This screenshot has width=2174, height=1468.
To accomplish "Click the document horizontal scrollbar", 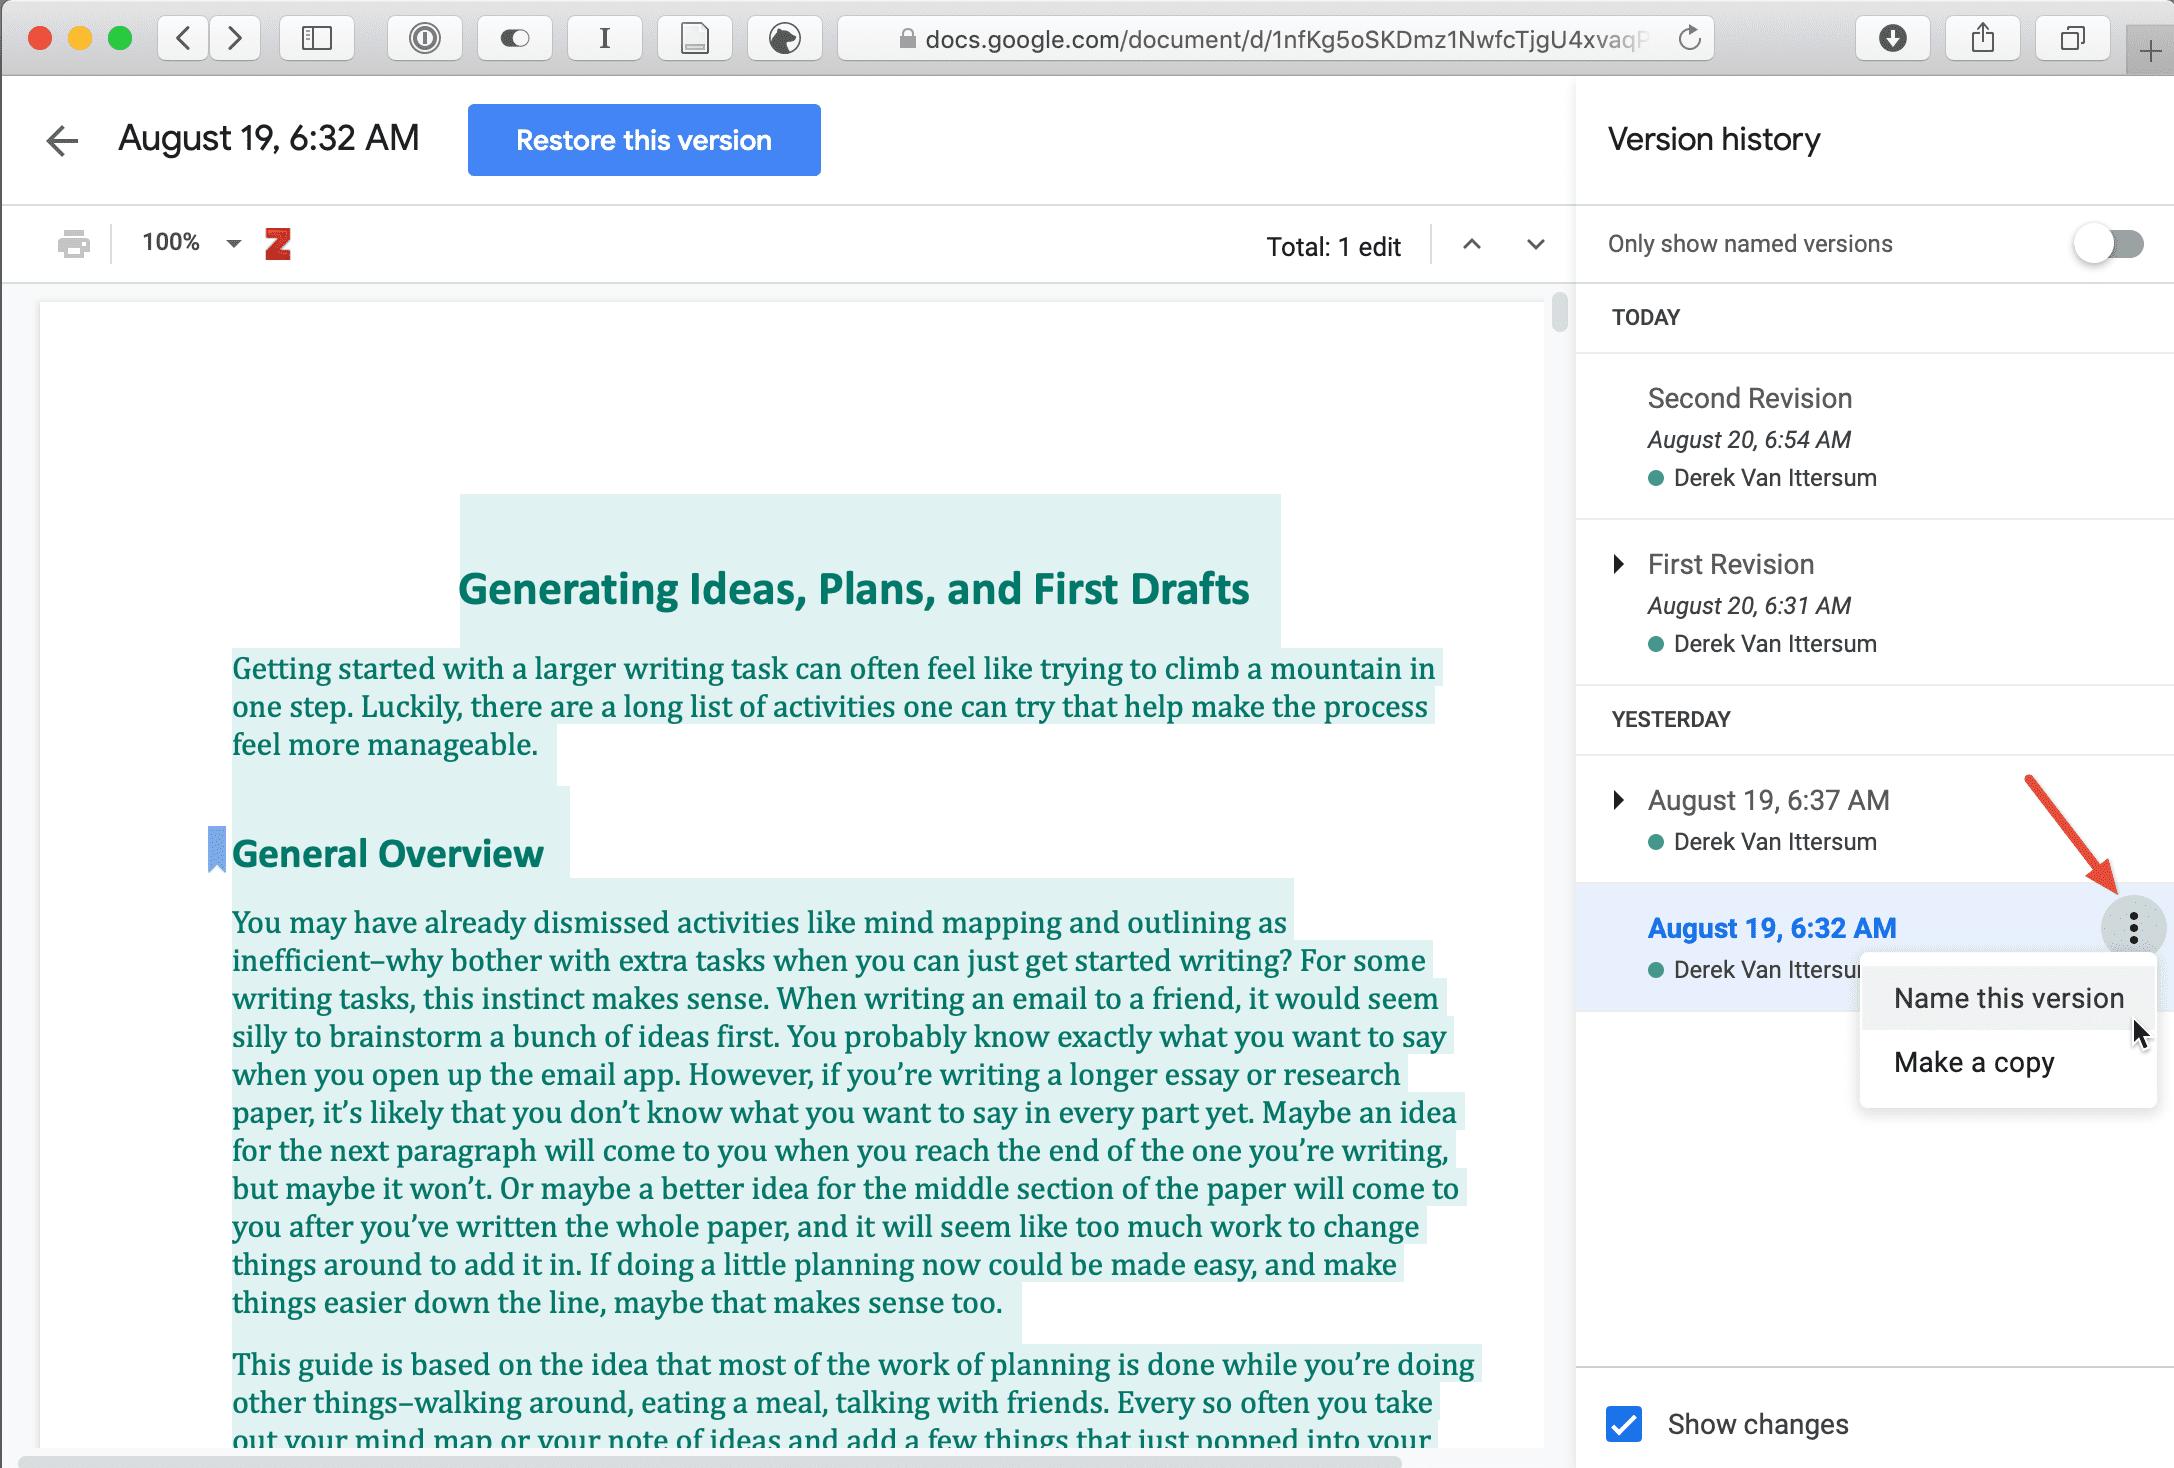I will tap(710, 1461).
